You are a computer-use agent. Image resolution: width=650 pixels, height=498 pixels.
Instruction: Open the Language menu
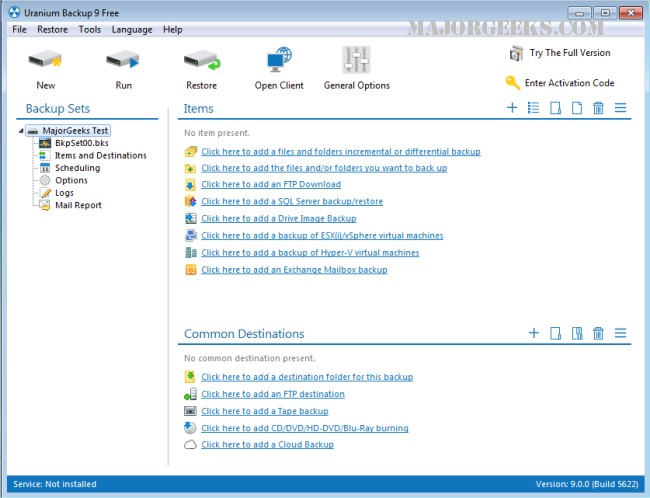click(132, 29)
